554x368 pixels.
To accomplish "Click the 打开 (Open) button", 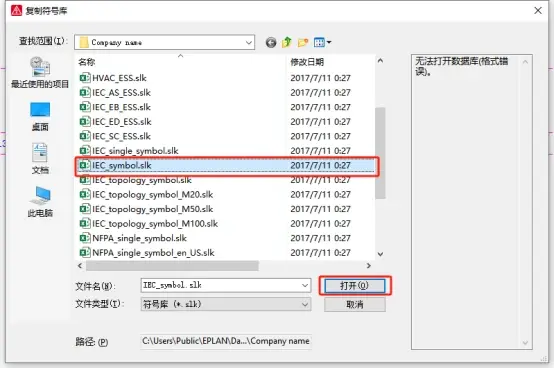I will 355,286.
